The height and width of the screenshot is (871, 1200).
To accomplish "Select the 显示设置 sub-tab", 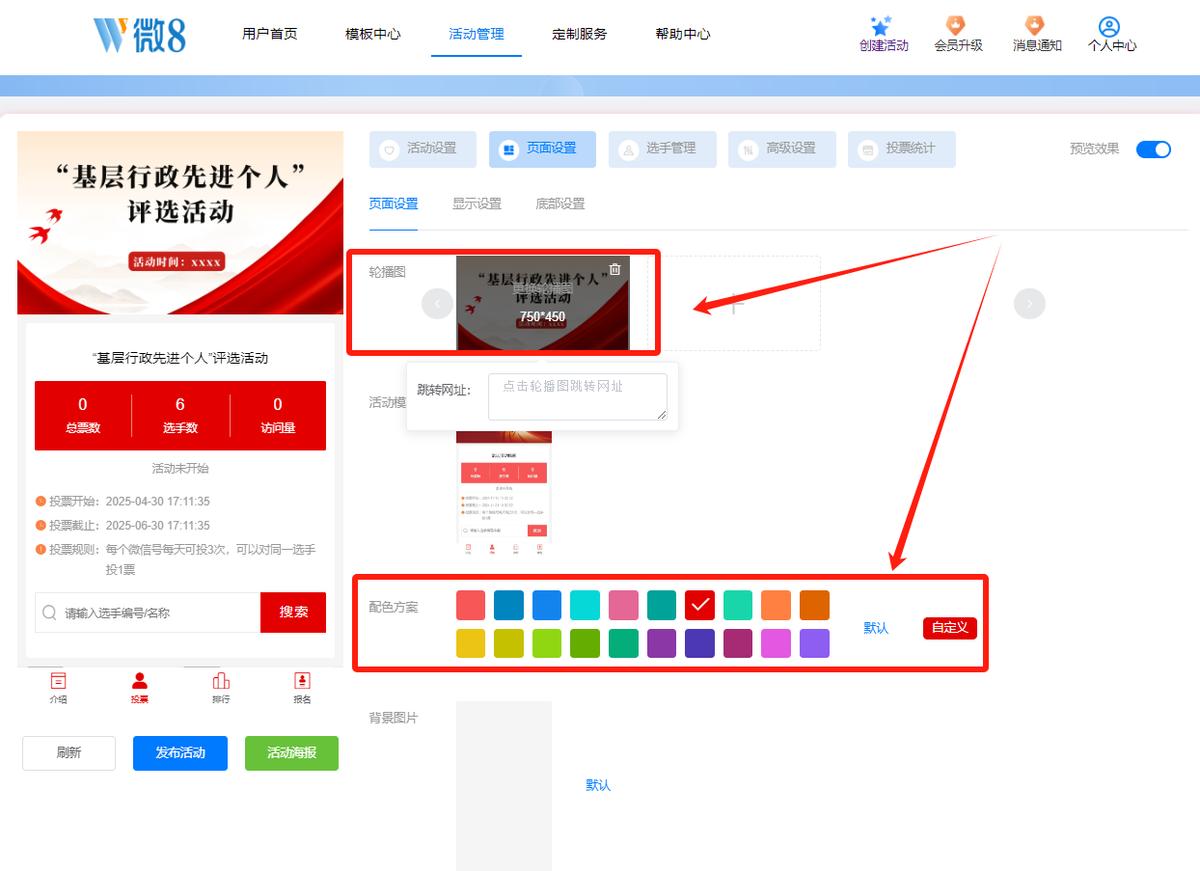I will point(477,204).
